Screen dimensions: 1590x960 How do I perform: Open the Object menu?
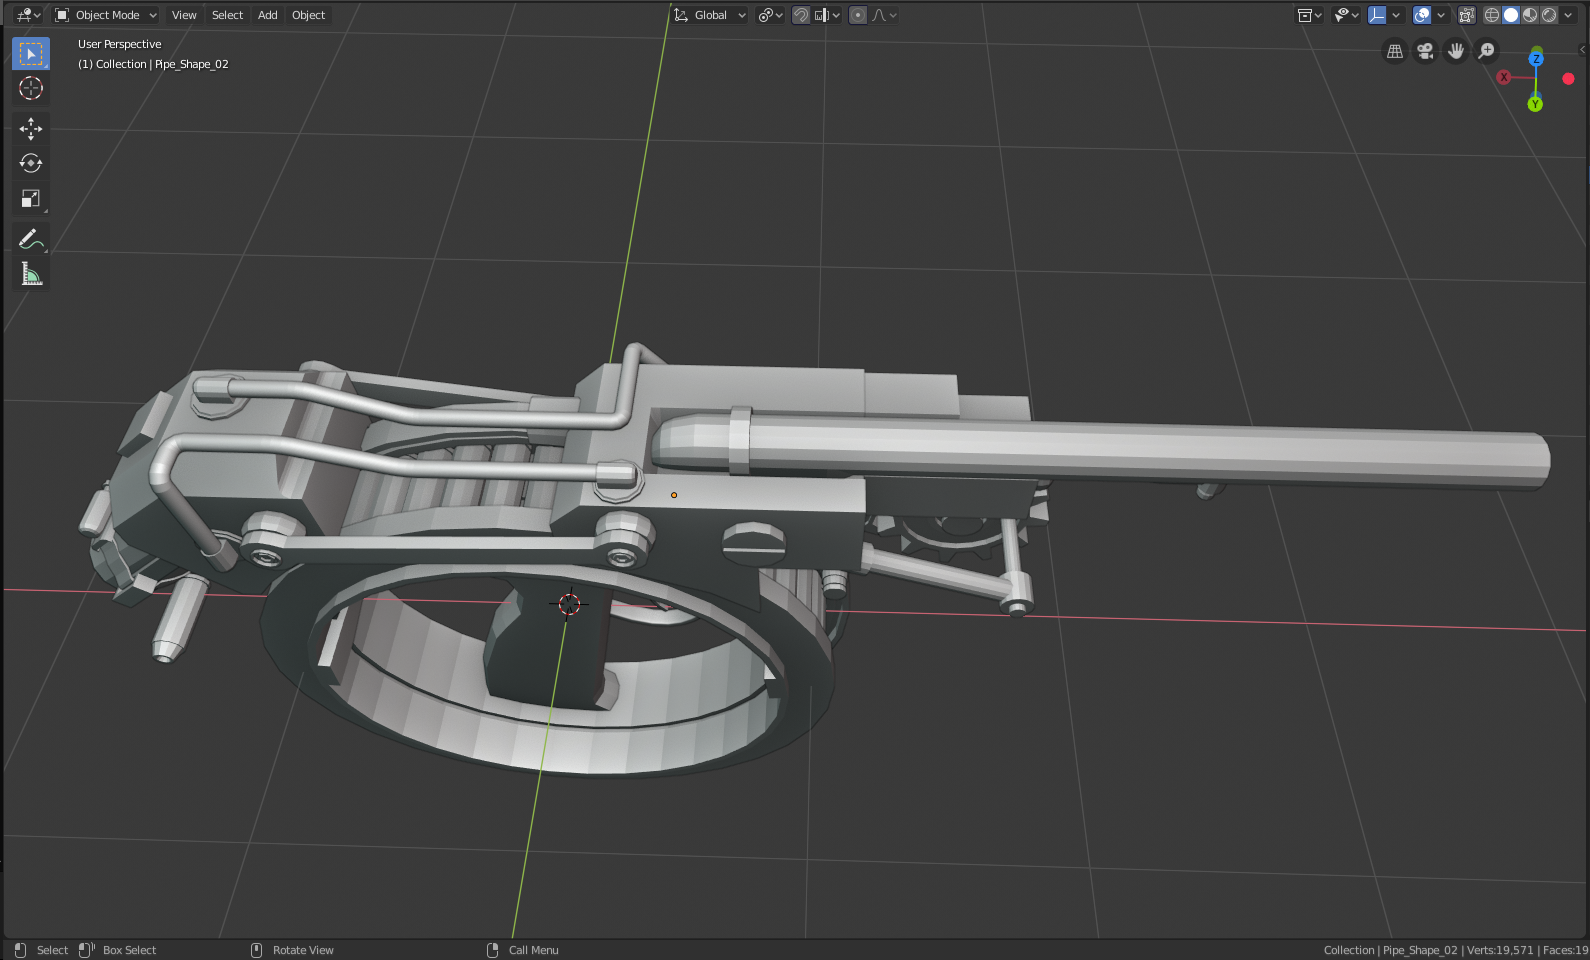pos(308,15)
